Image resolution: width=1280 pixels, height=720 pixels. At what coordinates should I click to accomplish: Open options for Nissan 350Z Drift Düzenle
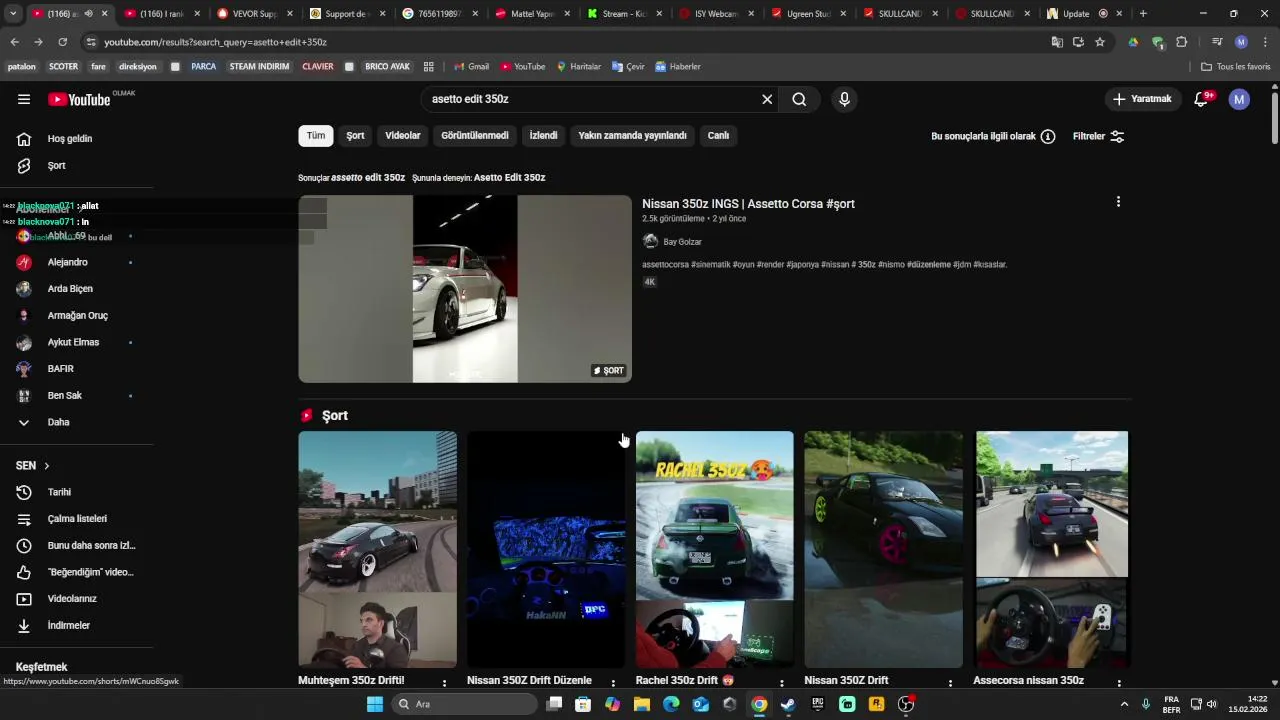click(614, 684)
